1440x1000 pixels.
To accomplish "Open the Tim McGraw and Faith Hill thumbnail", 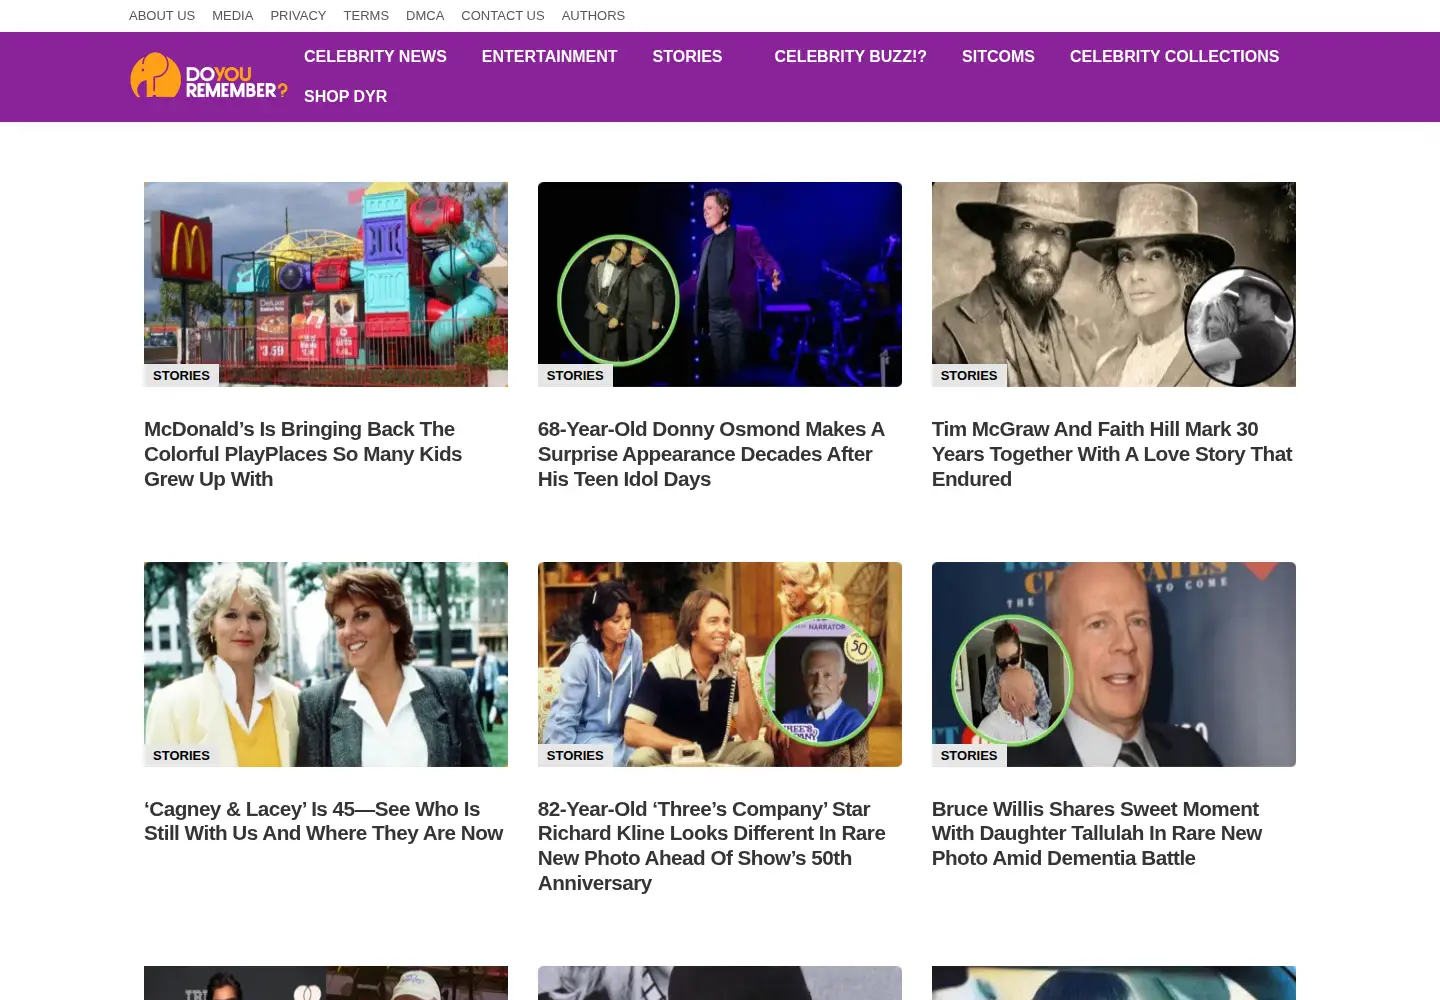I will pos(1114,284).
